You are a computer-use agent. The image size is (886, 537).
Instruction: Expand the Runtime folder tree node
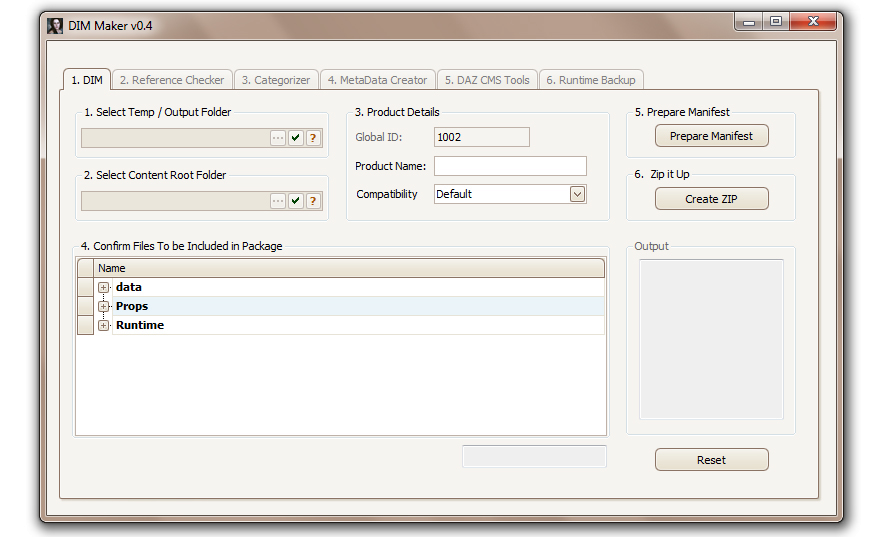pos(103,326)
